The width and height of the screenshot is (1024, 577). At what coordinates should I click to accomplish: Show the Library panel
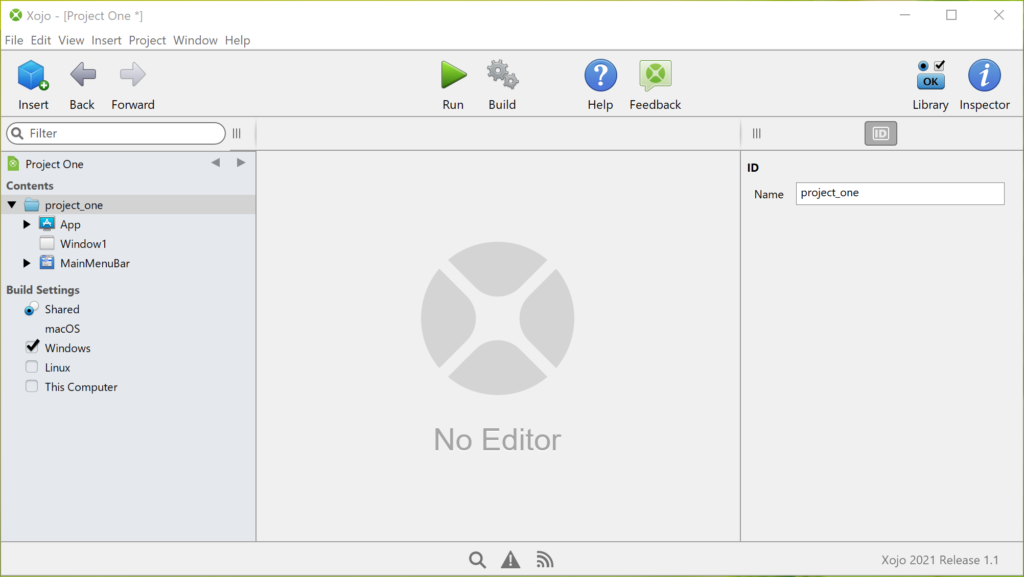coord(930,83)
